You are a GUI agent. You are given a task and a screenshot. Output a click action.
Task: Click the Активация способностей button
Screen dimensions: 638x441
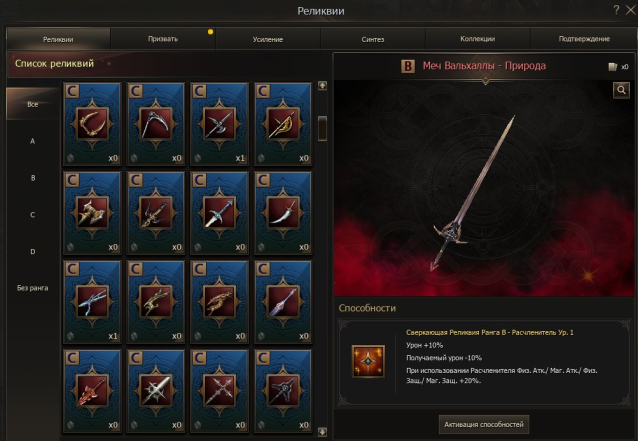coord(484,424)
